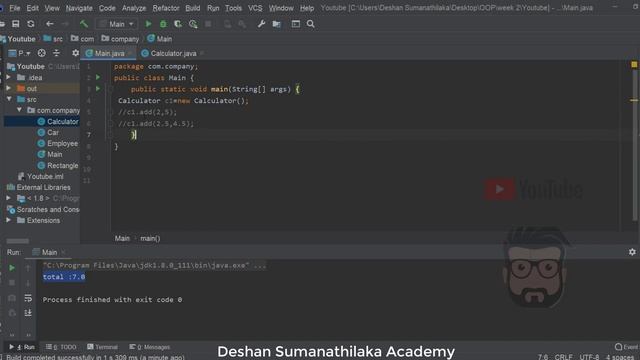The image size is (640, 360).
Task: Expand the .idea folder node
Action: (x=9, y=77)
